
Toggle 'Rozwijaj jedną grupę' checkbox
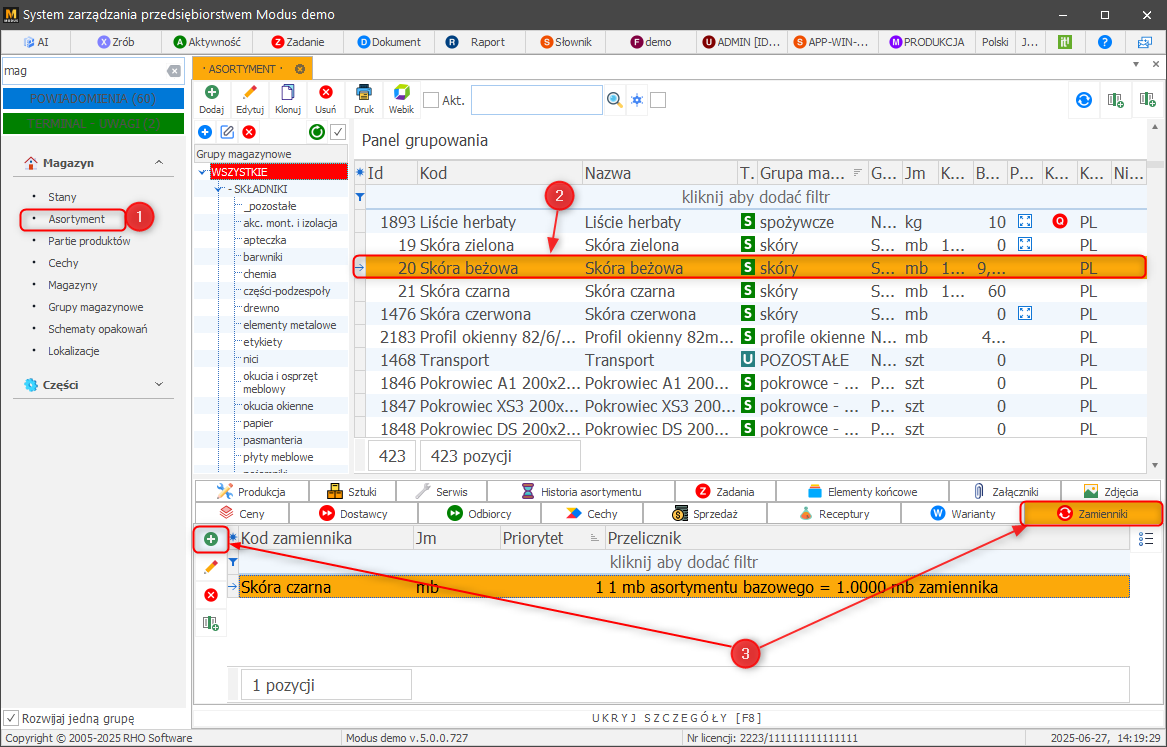click(x=11, y=718)
